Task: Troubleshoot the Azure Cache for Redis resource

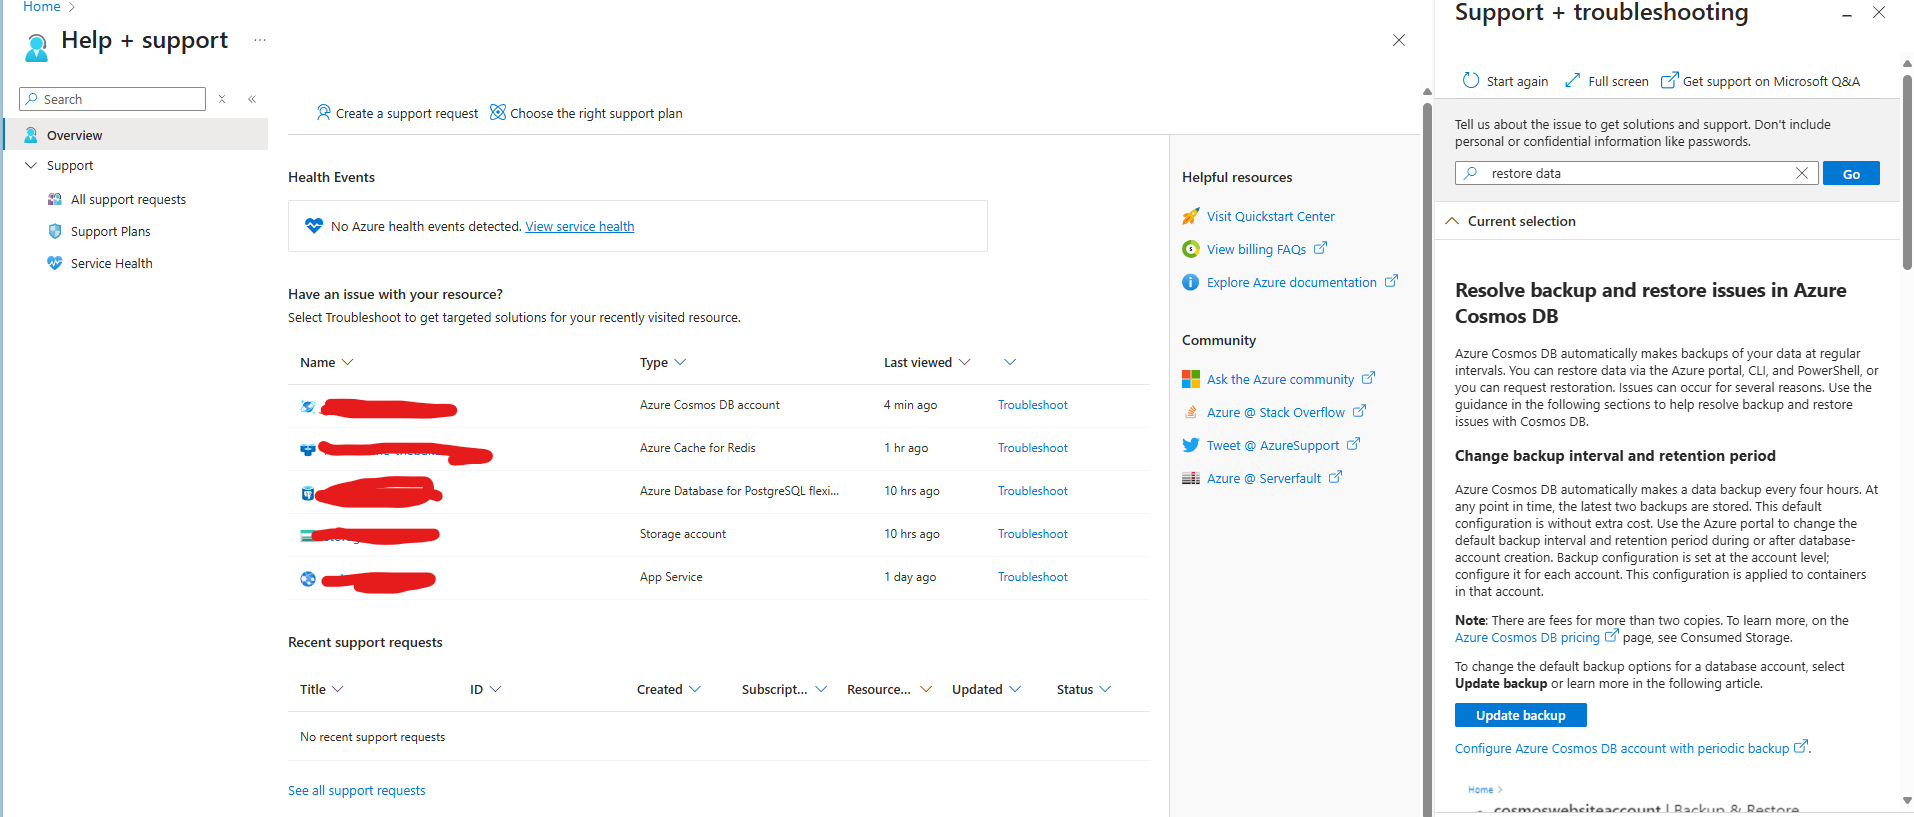Action: tap(1032, 448)
